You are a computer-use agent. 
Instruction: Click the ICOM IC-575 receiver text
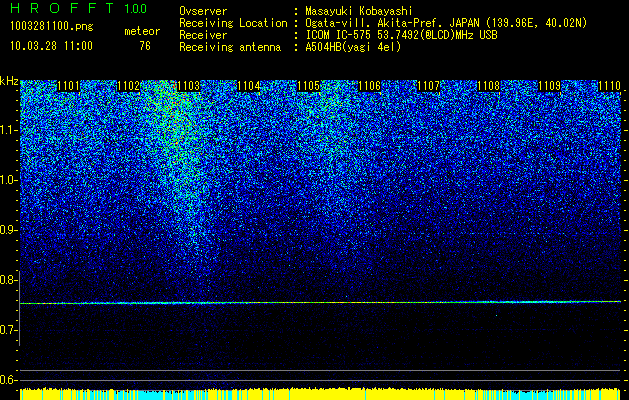[402, 35]
